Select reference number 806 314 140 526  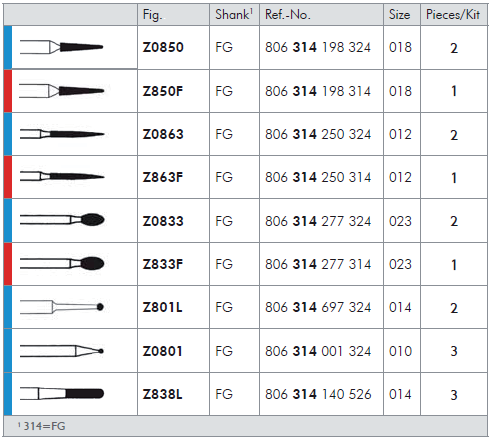[x=318, y=394]
